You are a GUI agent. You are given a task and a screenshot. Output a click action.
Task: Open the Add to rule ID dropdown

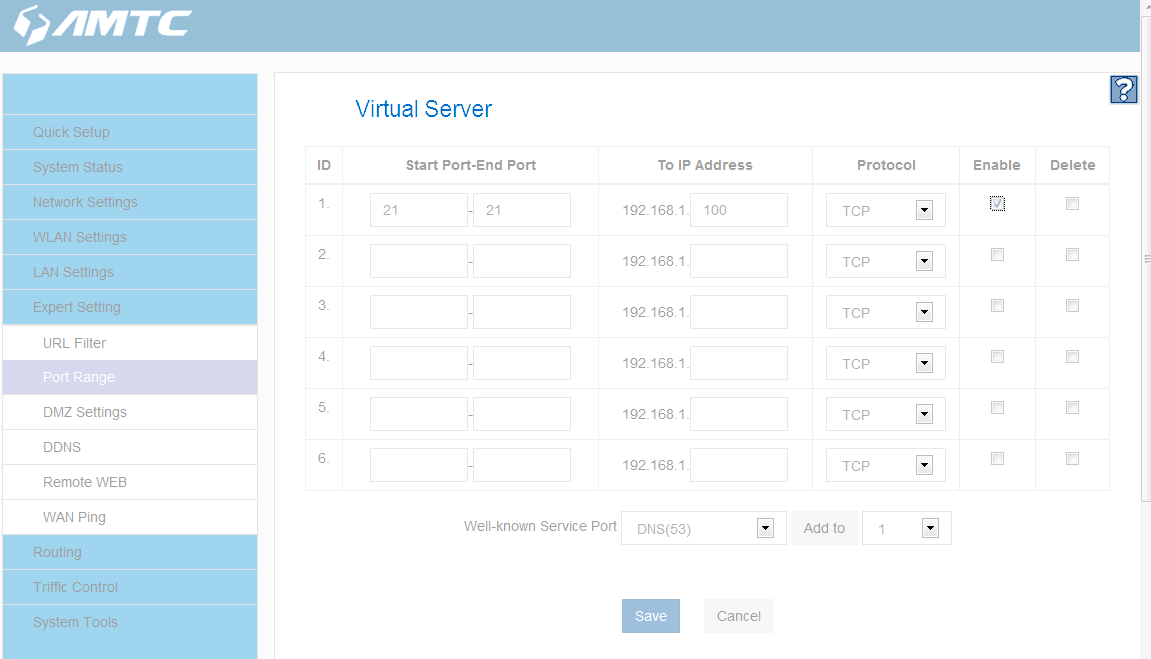tap(907, 528)
